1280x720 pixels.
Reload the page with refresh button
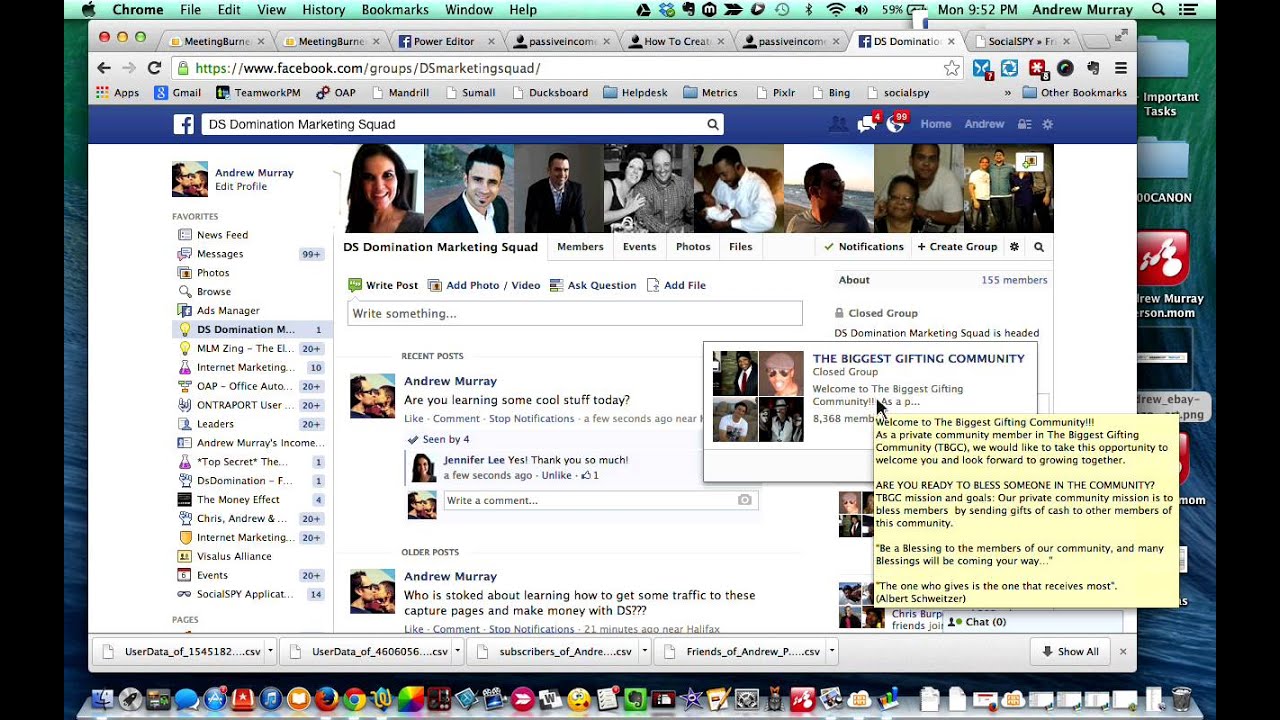pos(154,68)
